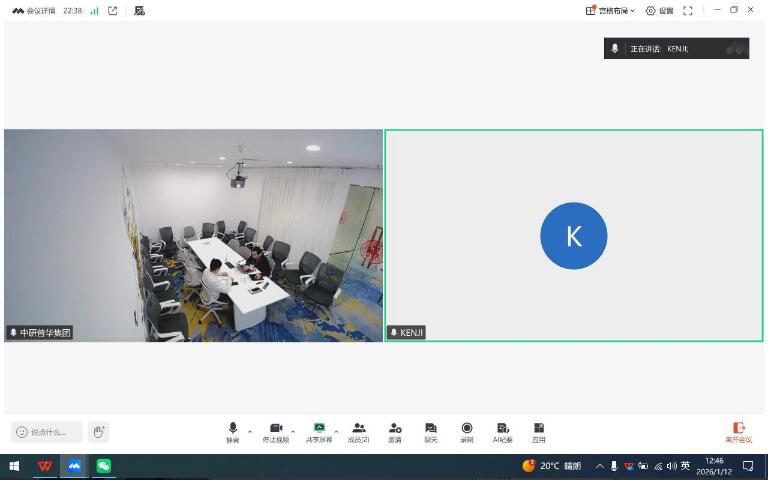Start recording the meeting

467,431
